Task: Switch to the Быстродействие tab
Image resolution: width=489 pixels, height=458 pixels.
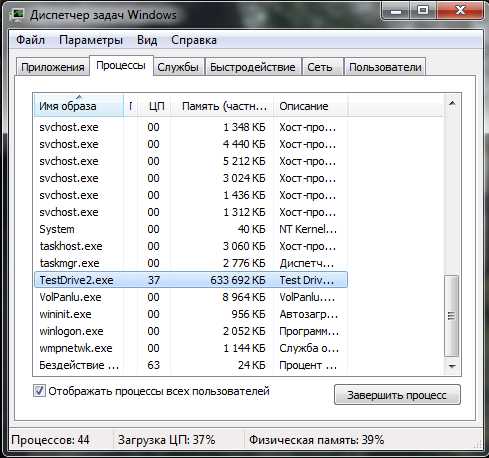Action: click(253, 67)
